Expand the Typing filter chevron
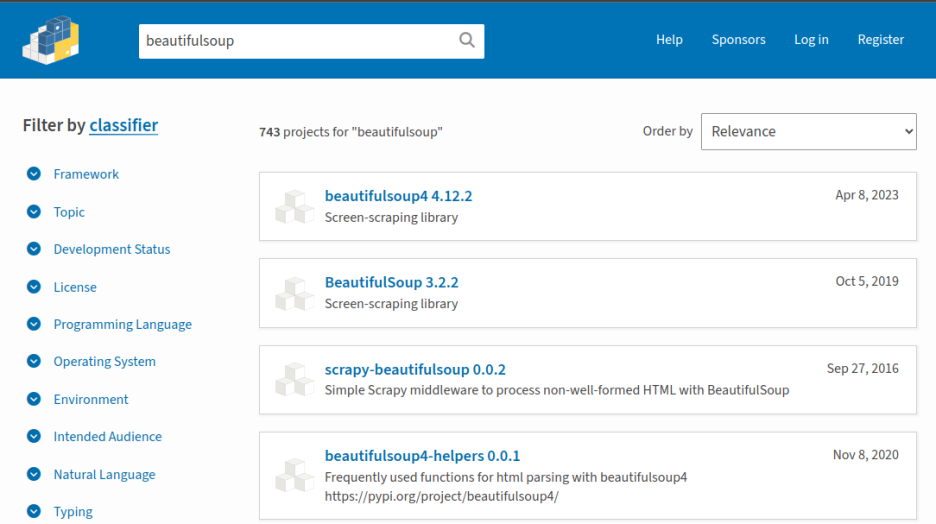 34,511
